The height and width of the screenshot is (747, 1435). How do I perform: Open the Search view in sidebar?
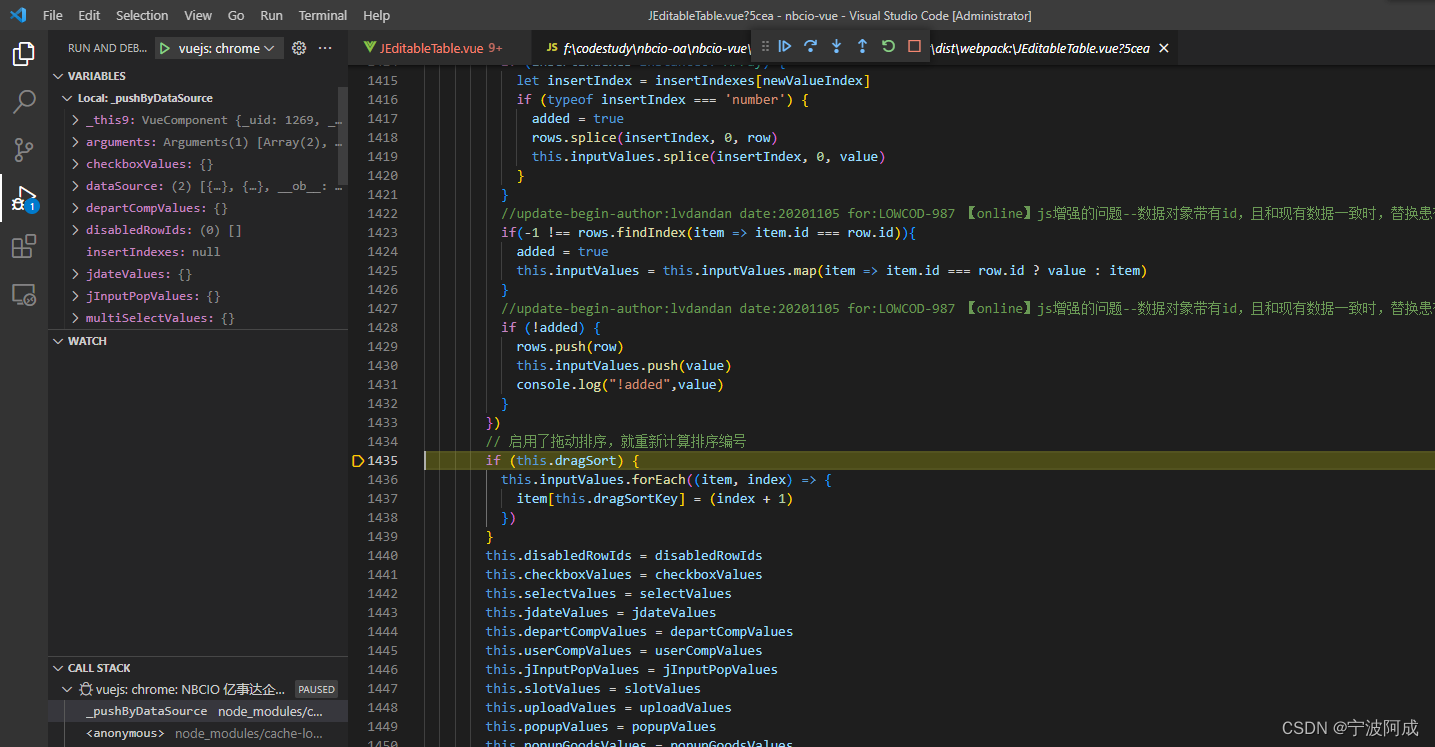click(x=24, y=101)
